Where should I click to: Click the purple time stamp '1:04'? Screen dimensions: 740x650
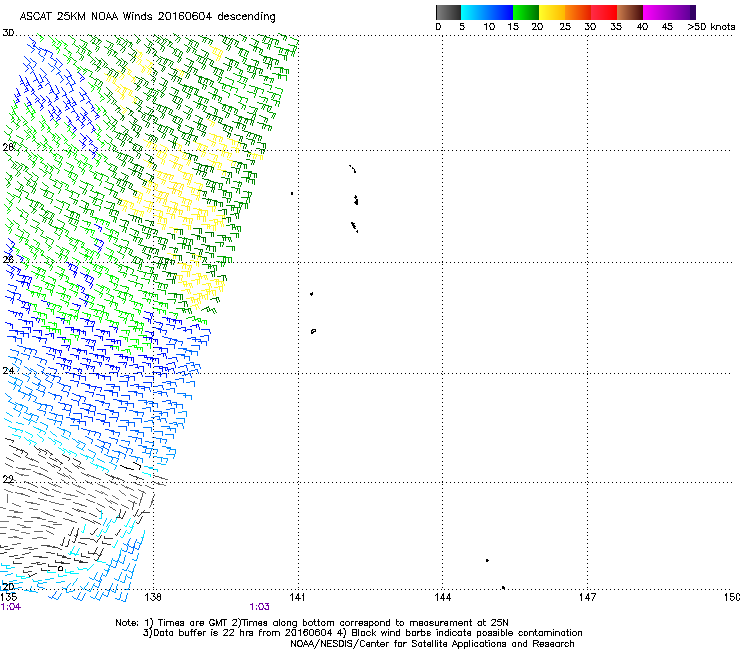(x=11, y=607)
